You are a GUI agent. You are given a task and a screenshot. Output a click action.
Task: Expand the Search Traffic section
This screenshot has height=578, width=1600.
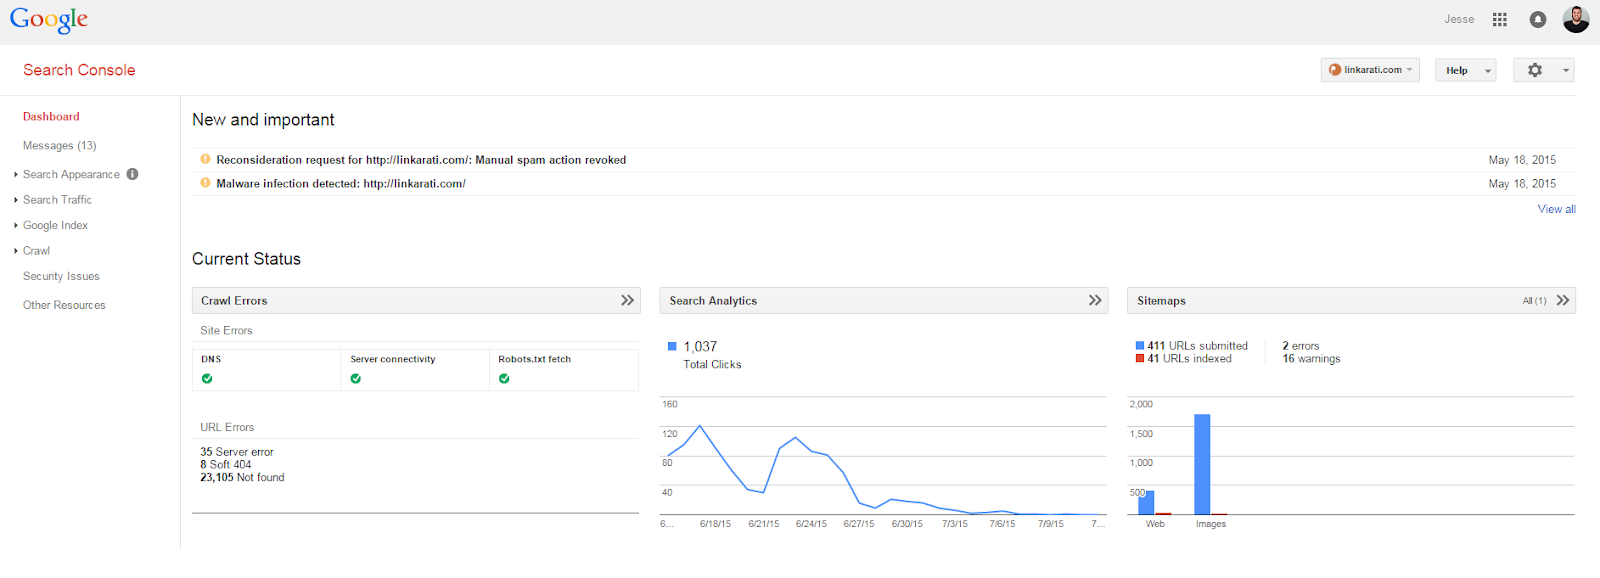[57, 200]
